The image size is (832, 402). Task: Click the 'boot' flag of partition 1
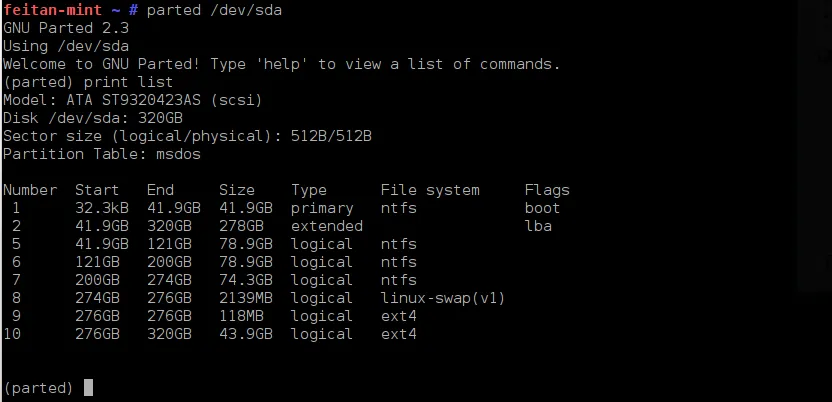(542, 208)
